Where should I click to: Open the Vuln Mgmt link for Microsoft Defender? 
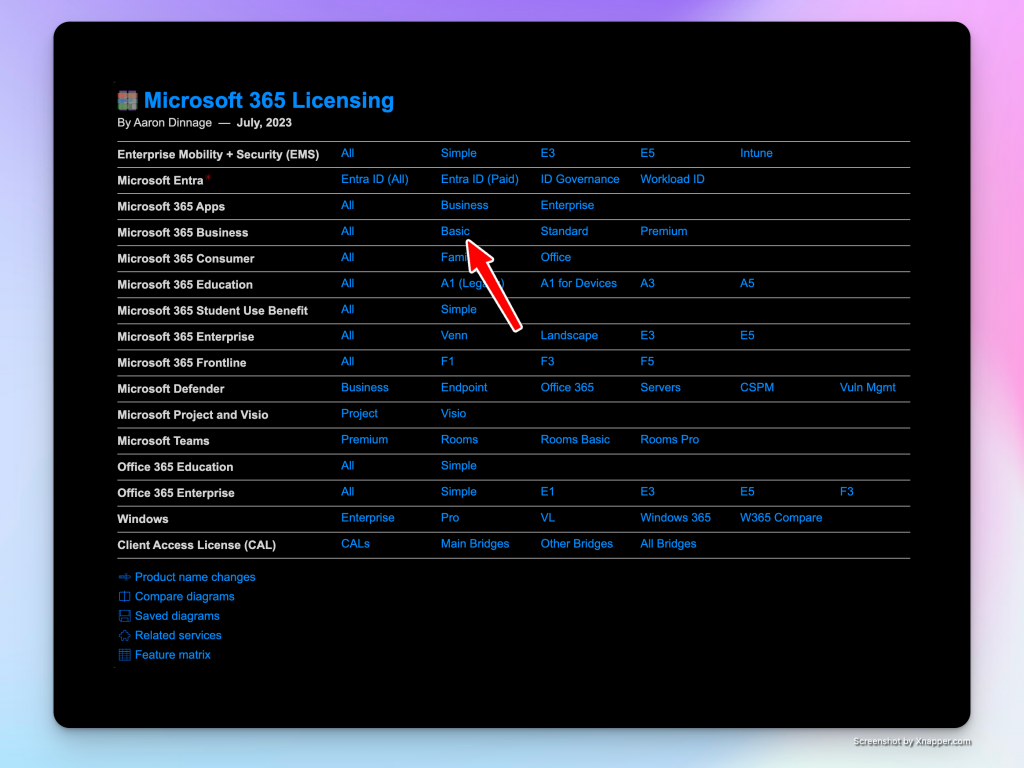(x=867, y=387)
